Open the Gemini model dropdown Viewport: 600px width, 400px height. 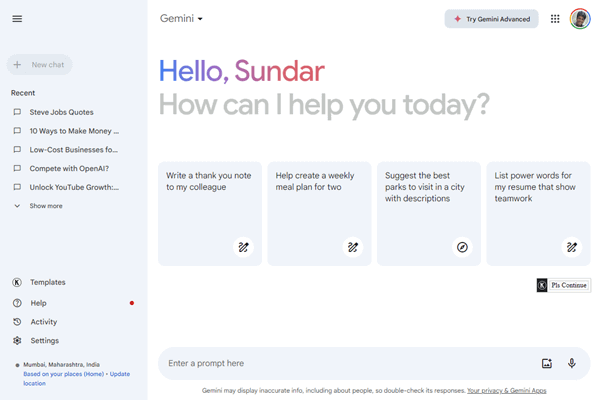pyautogui.click(x=181, y=18)
